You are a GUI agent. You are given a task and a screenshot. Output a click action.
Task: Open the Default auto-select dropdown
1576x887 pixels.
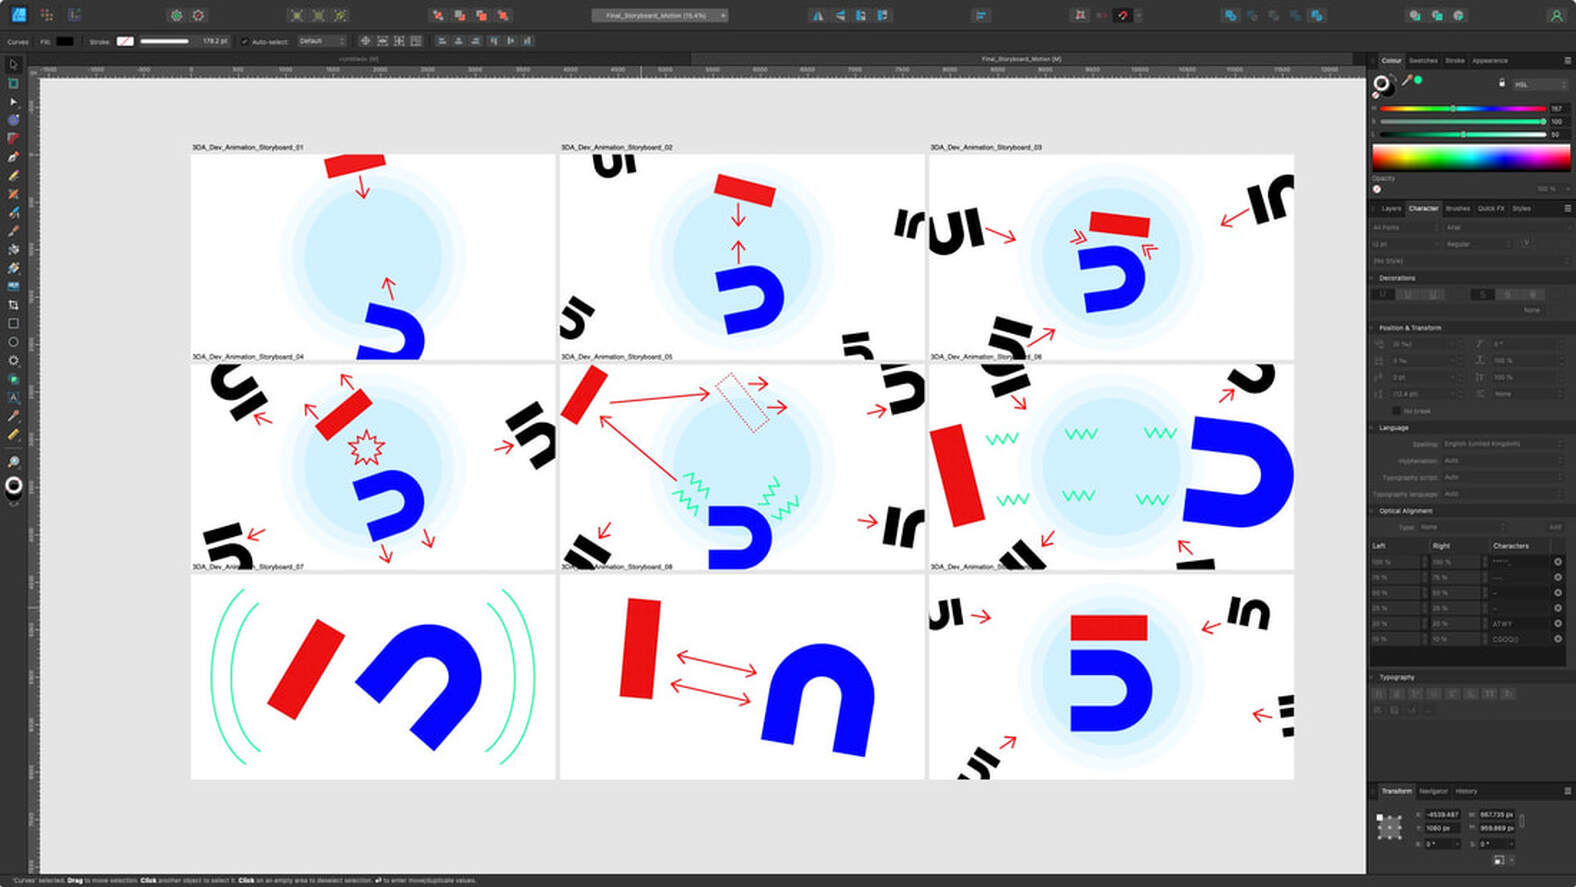(x=322, y=41)
